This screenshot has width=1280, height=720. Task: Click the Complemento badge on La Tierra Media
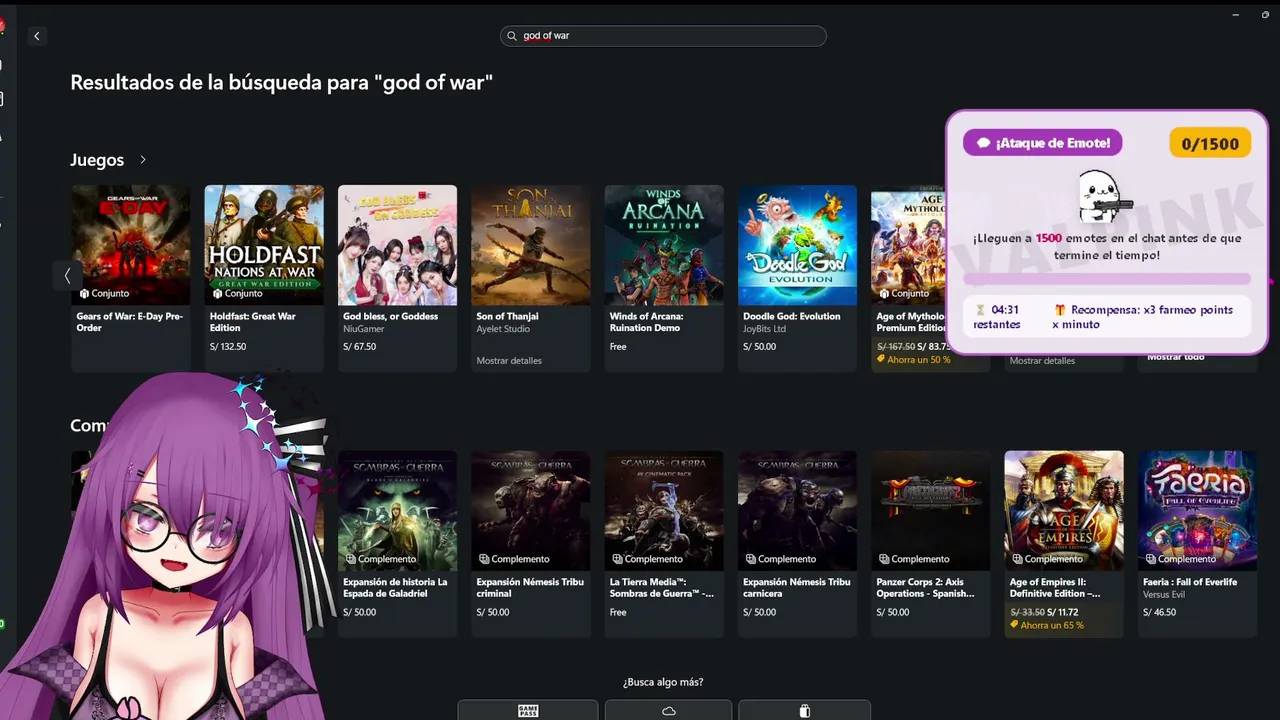tap(648, 559)
